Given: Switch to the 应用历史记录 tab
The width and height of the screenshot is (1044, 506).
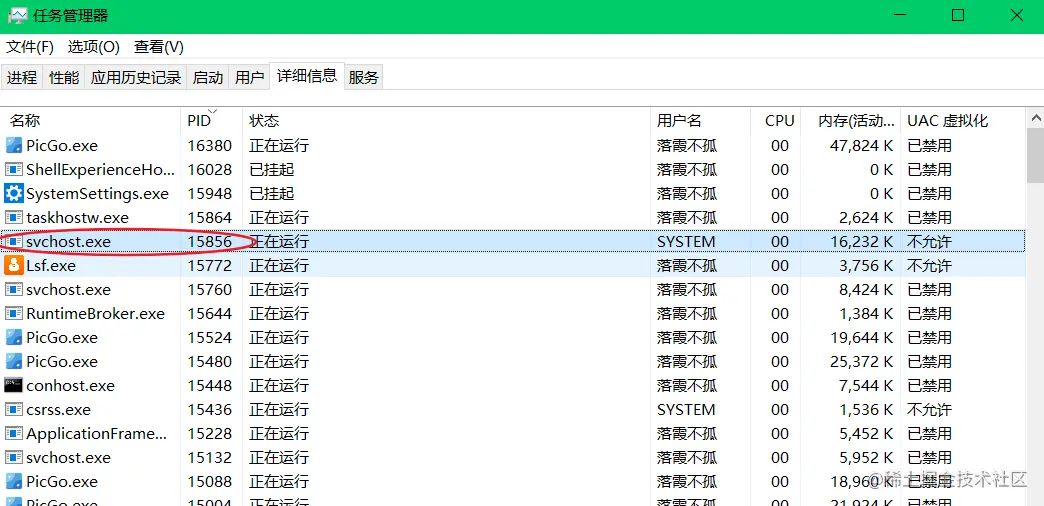Looking at the screenshot, I should point(136,77).
